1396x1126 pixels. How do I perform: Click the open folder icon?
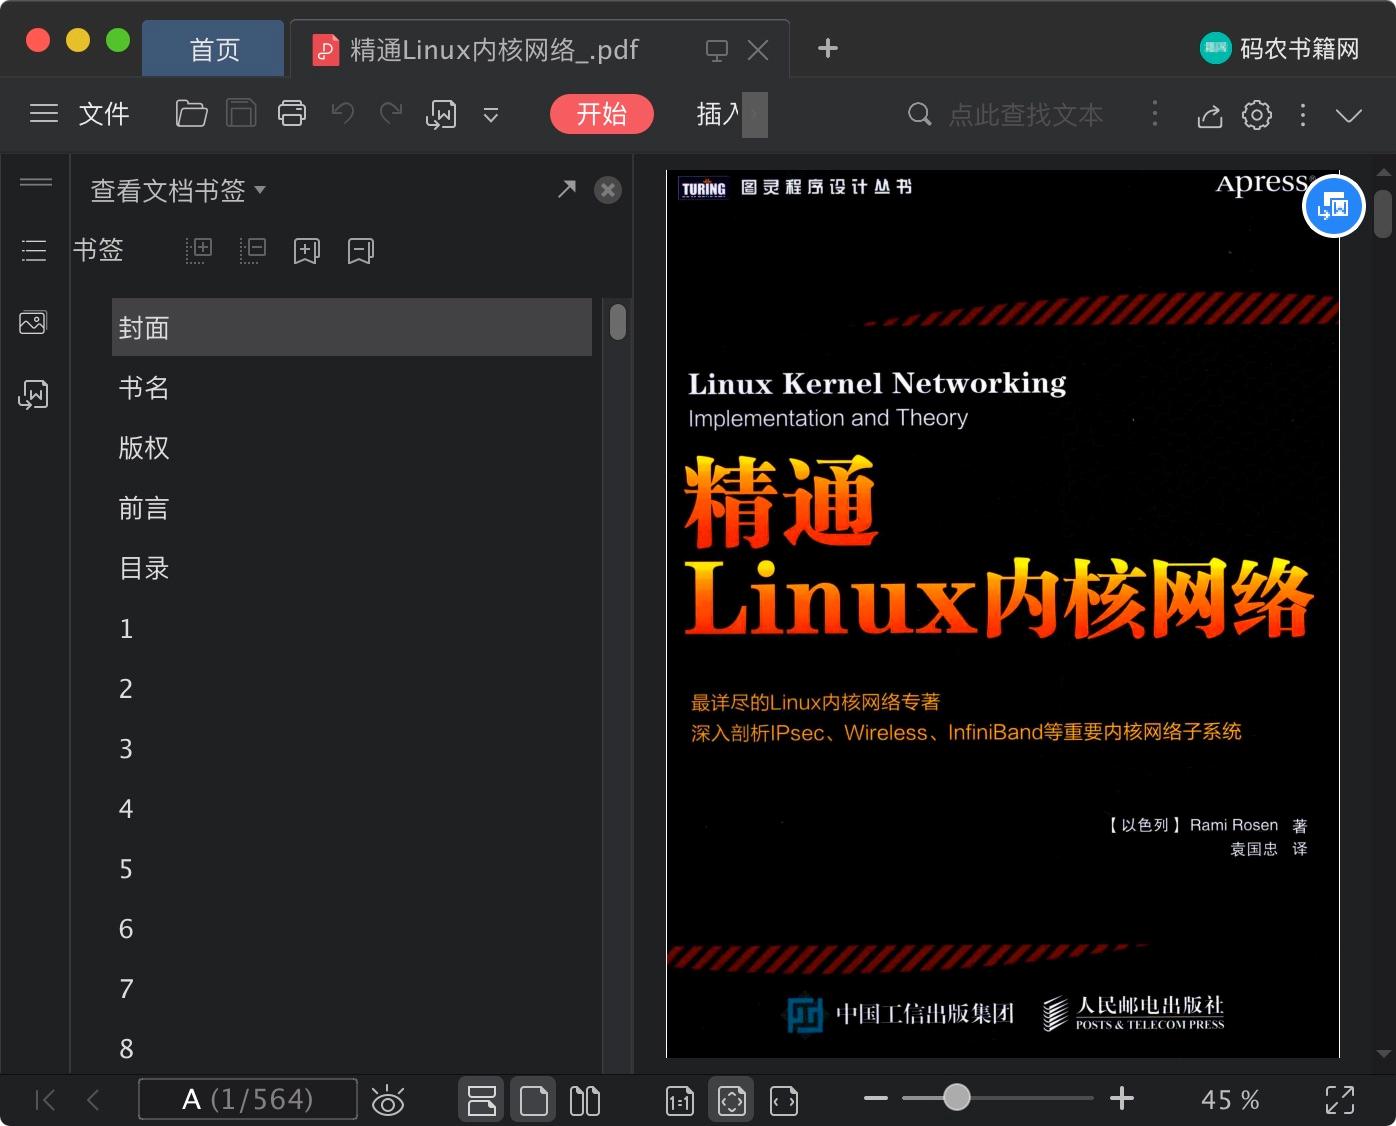(191, 114)
